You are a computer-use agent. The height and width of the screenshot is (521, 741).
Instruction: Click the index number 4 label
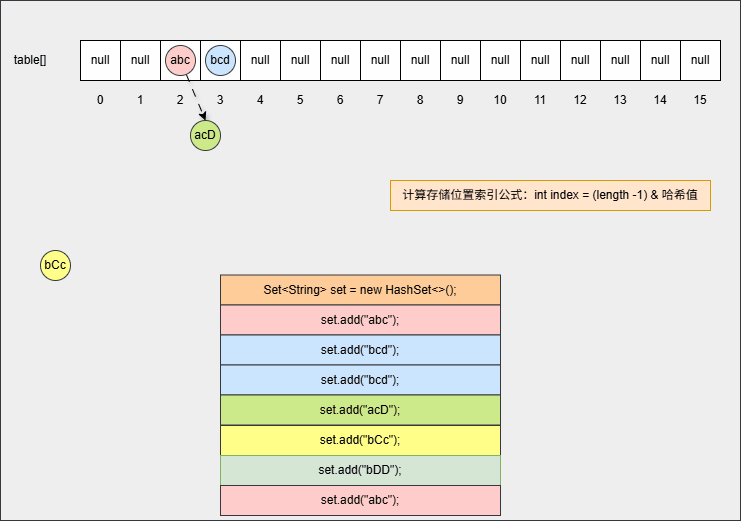pos(260,100)
